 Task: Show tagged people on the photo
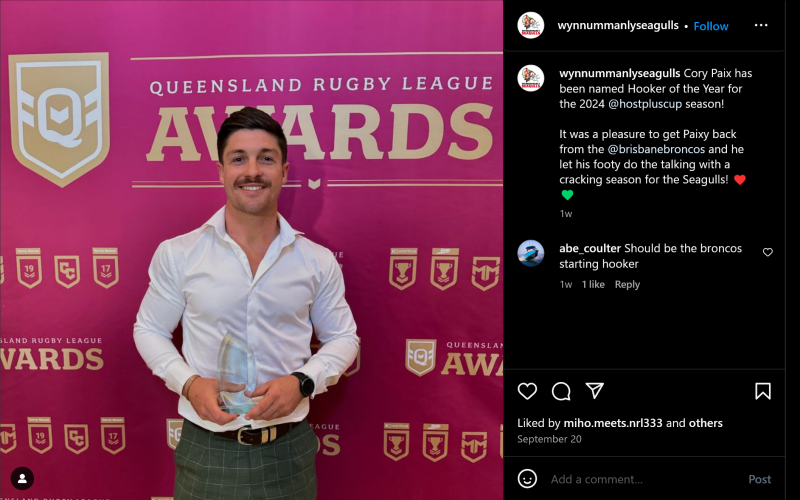pos(22,479)
